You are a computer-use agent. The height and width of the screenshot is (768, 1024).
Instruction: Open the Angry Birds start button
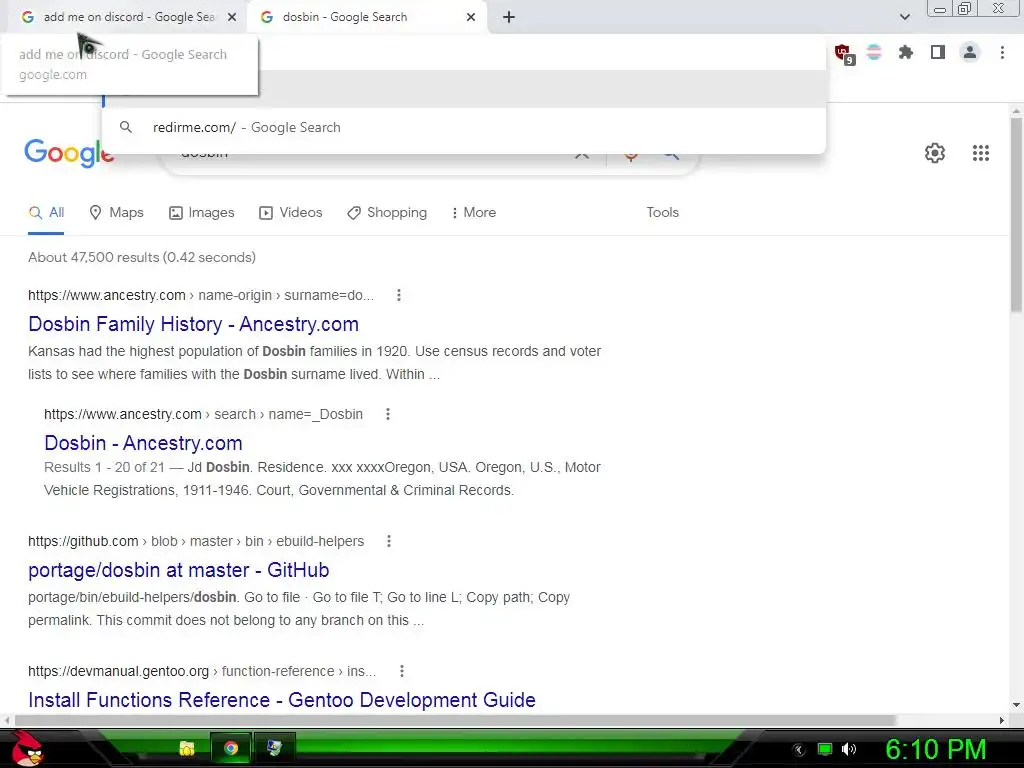tap(26, 748)
